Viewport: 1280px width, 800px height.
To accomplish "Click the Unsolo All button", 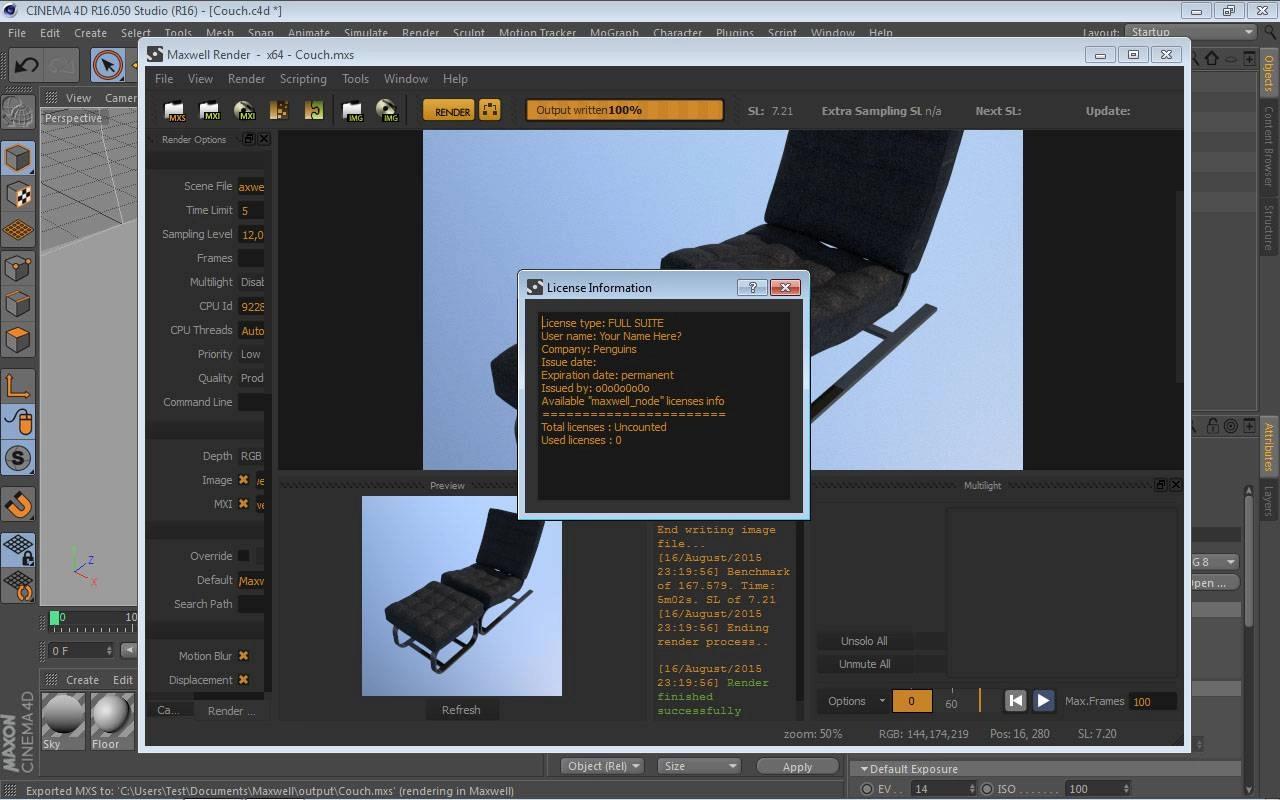I will coord(864,641).
